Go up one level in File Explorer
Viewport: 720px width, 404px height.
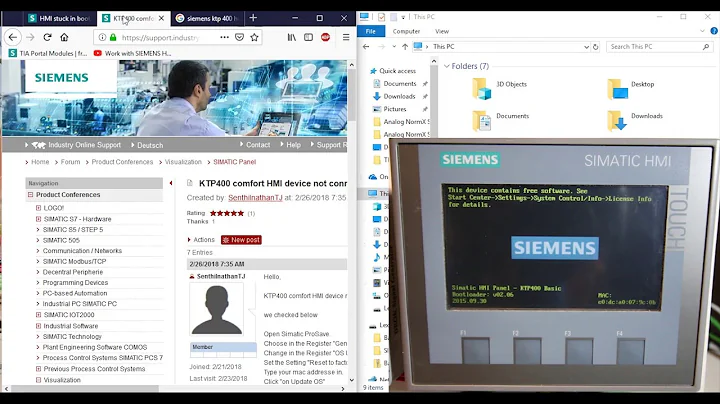pos(405,47)
